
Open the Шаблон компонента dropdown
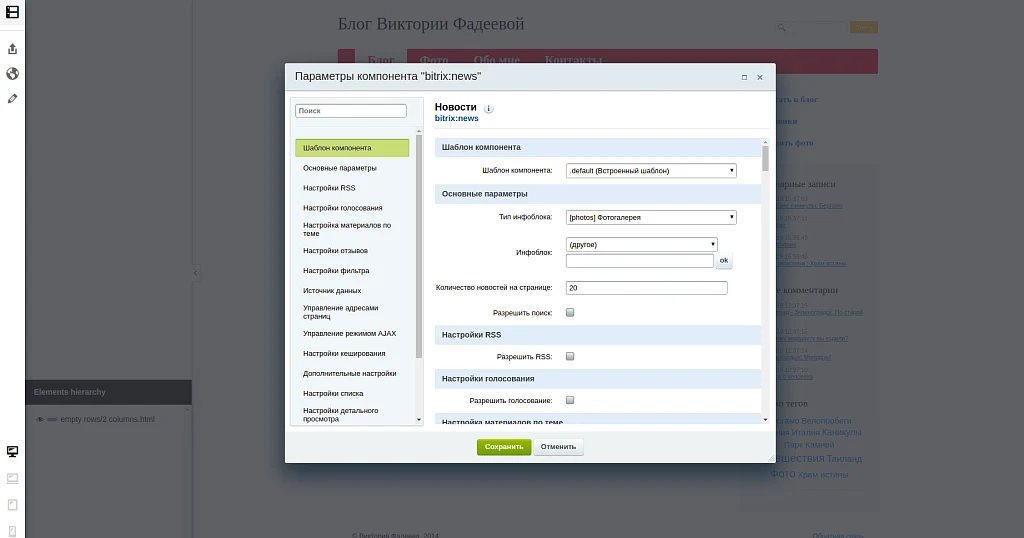(x=651, y=170)
